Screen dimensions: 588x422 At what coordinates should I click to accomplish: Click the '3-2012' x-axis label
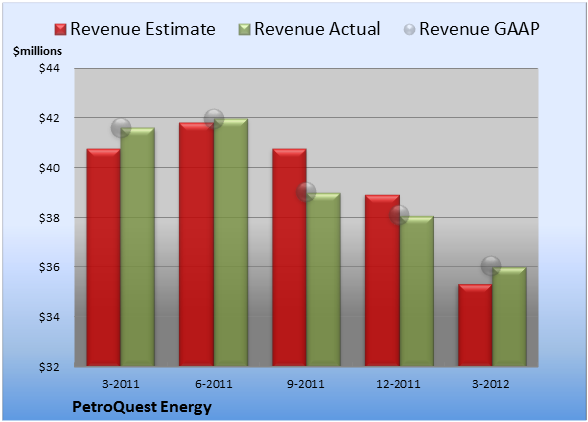tap(491, 384)
